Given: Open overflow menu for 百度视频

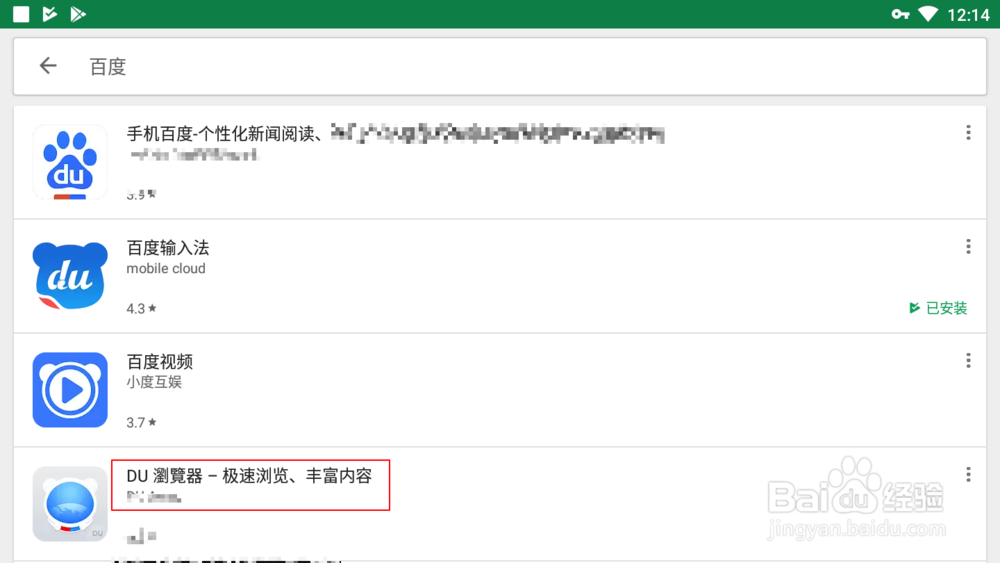Looking at the screenshot, I should (968, 361).
